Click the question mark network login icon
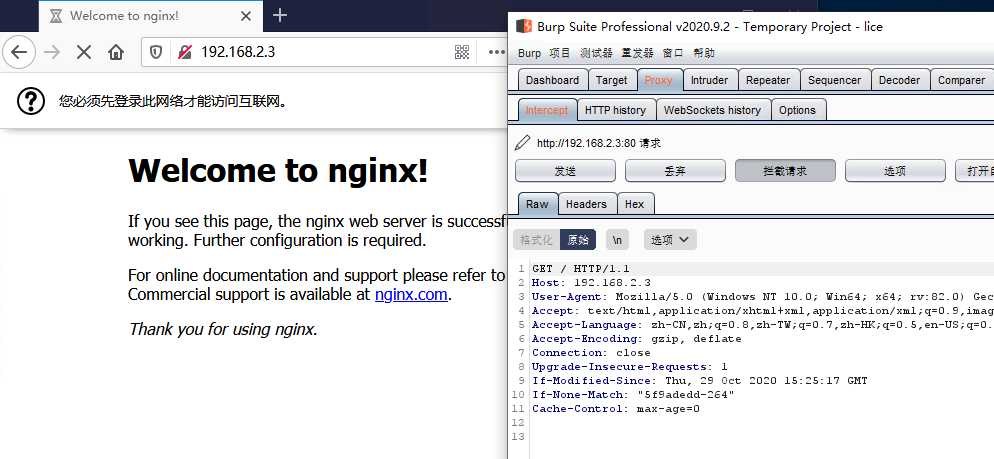This screenshot has height=459, width=994. [30, 101]
